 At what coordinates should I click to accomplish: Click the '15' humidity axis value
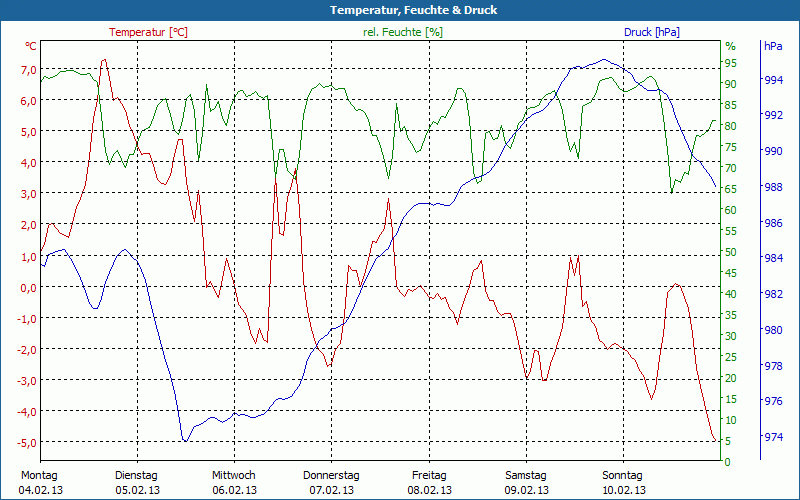(x=731, y=399)
